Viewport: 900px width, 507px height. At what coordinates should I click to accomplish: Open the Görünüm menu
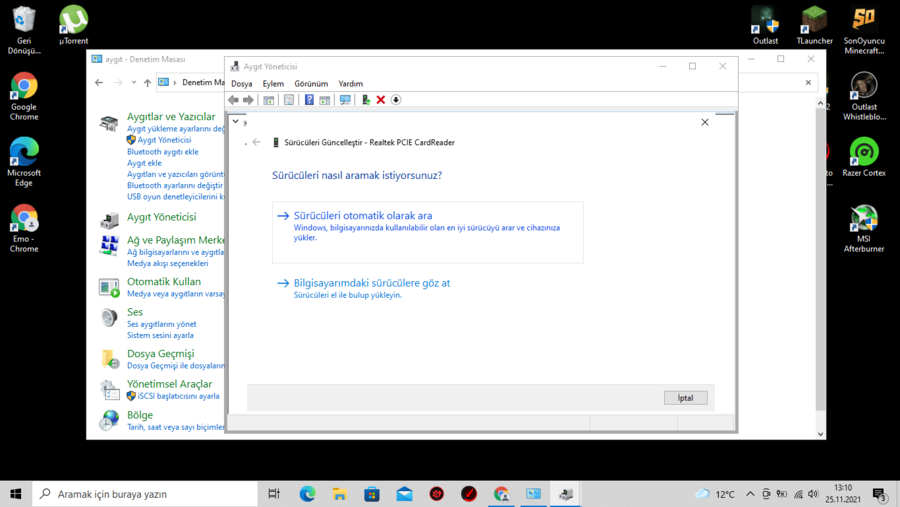click(311, 84)
